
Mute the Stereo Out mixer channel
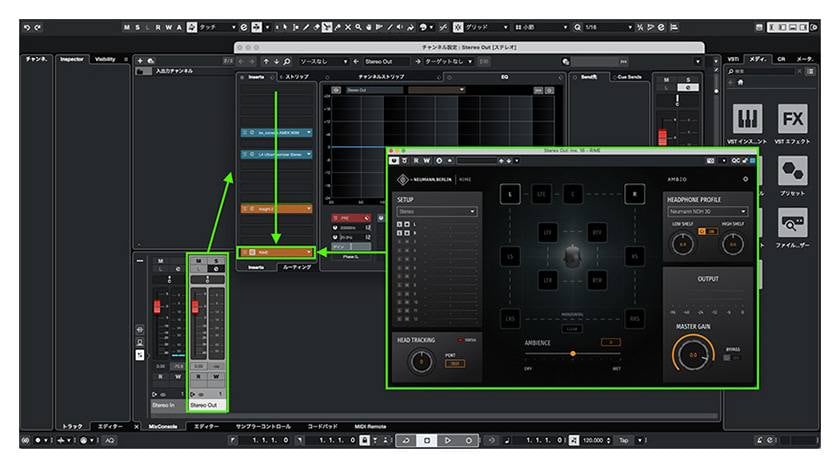coord(198,262)
